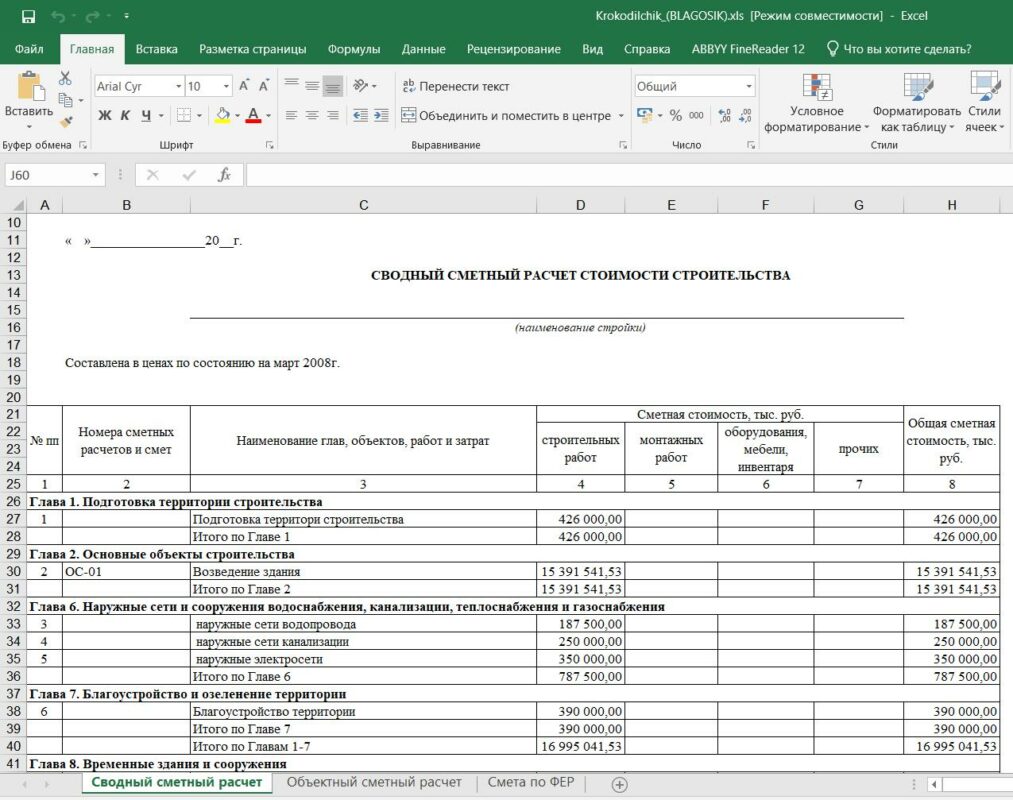Increase font size with larger A icon
Image resolution: width=1013 pixels, height=800 pixels.
coord(244,86)
